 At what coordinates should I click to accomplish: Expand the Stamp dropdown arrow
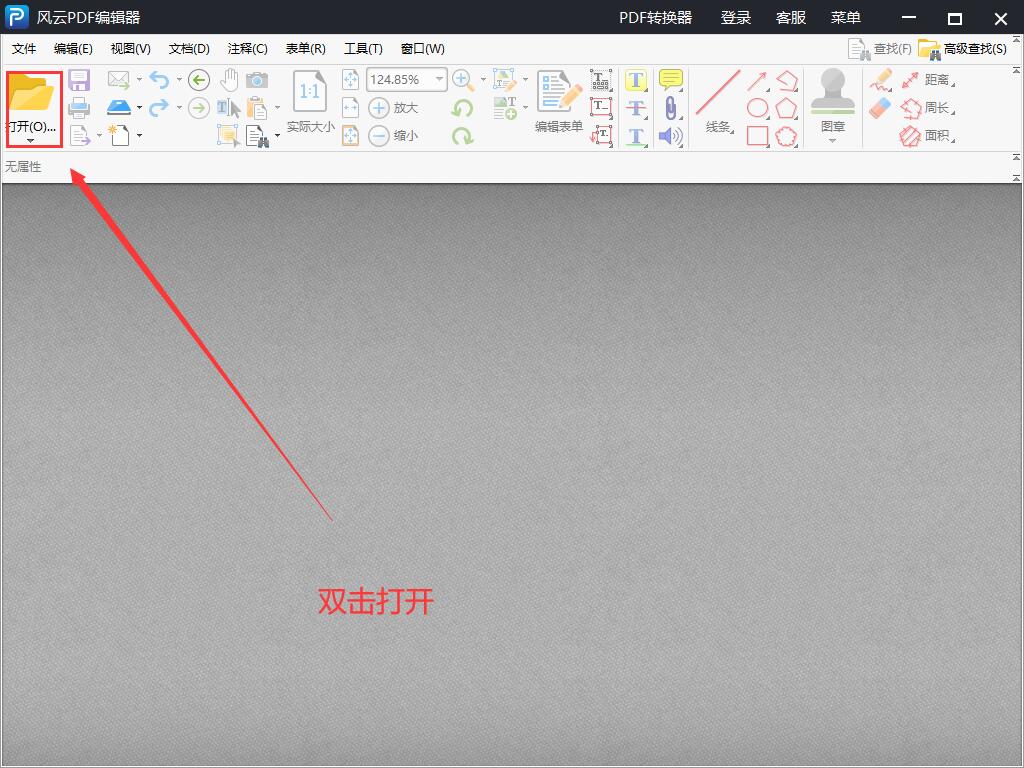(833, 140)
